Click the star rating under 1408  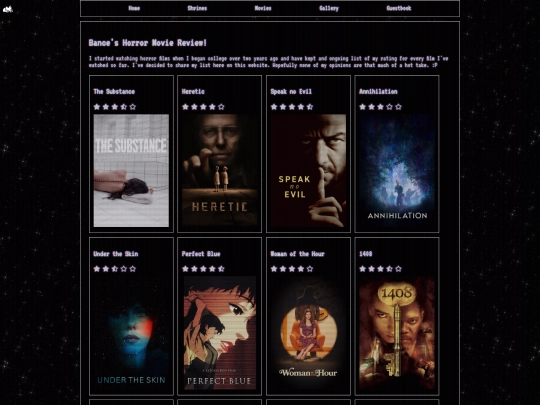tap(380, 269)
